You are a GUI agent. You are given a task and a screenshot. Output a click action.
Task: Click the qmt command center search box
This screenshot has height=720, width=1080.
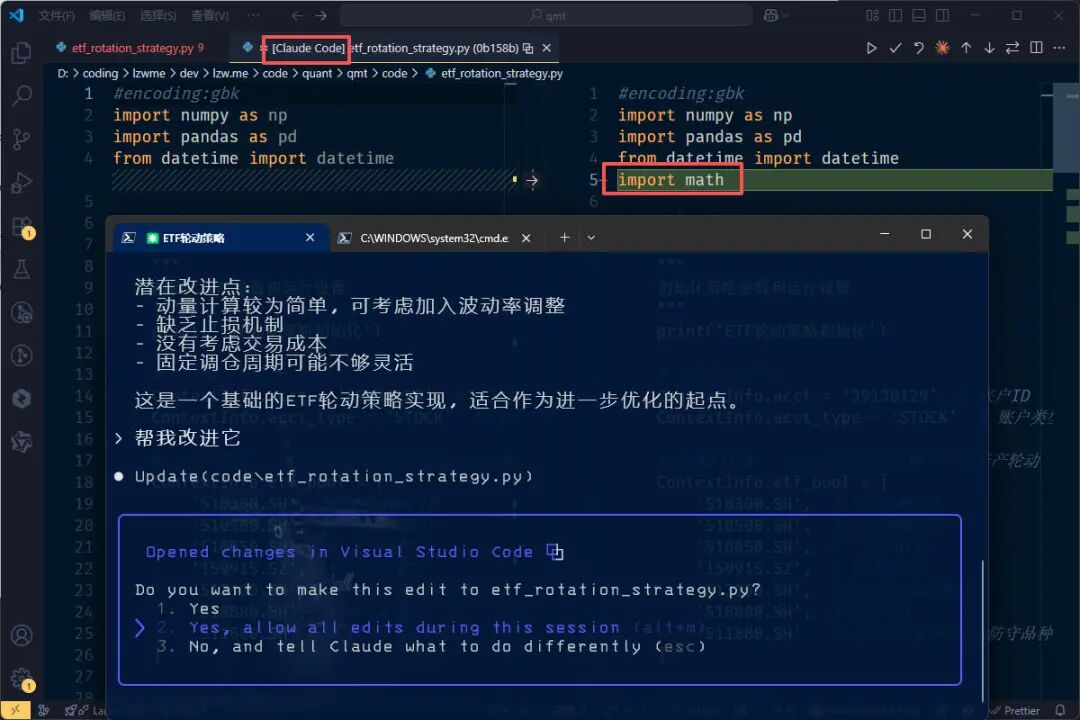coord(546,15)
